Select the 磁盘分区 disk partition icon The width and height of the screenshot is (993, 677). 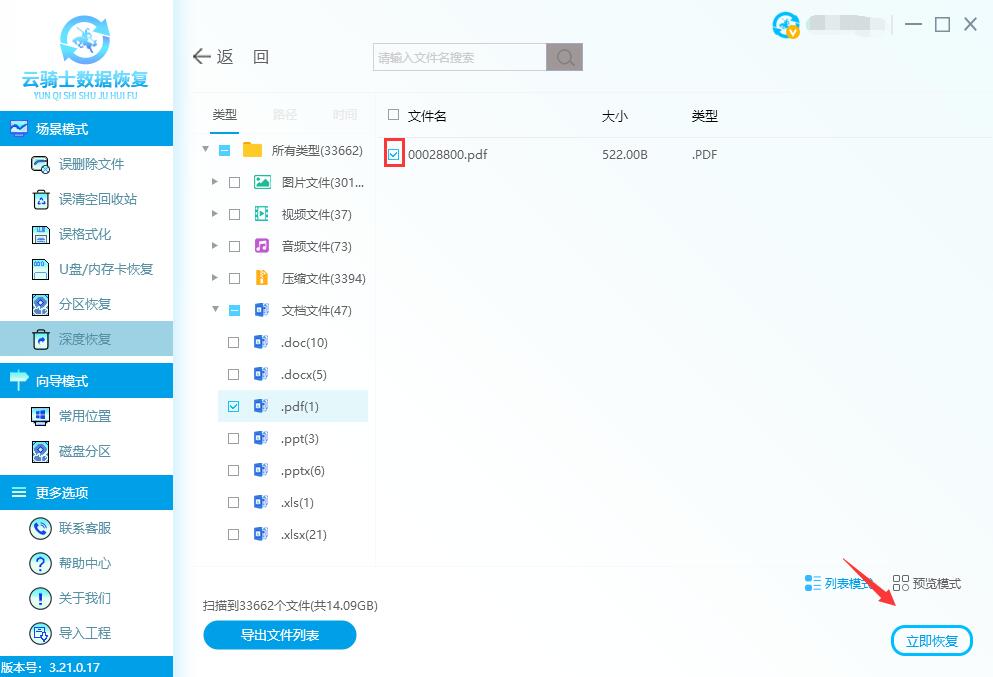(x=41, y=452)
